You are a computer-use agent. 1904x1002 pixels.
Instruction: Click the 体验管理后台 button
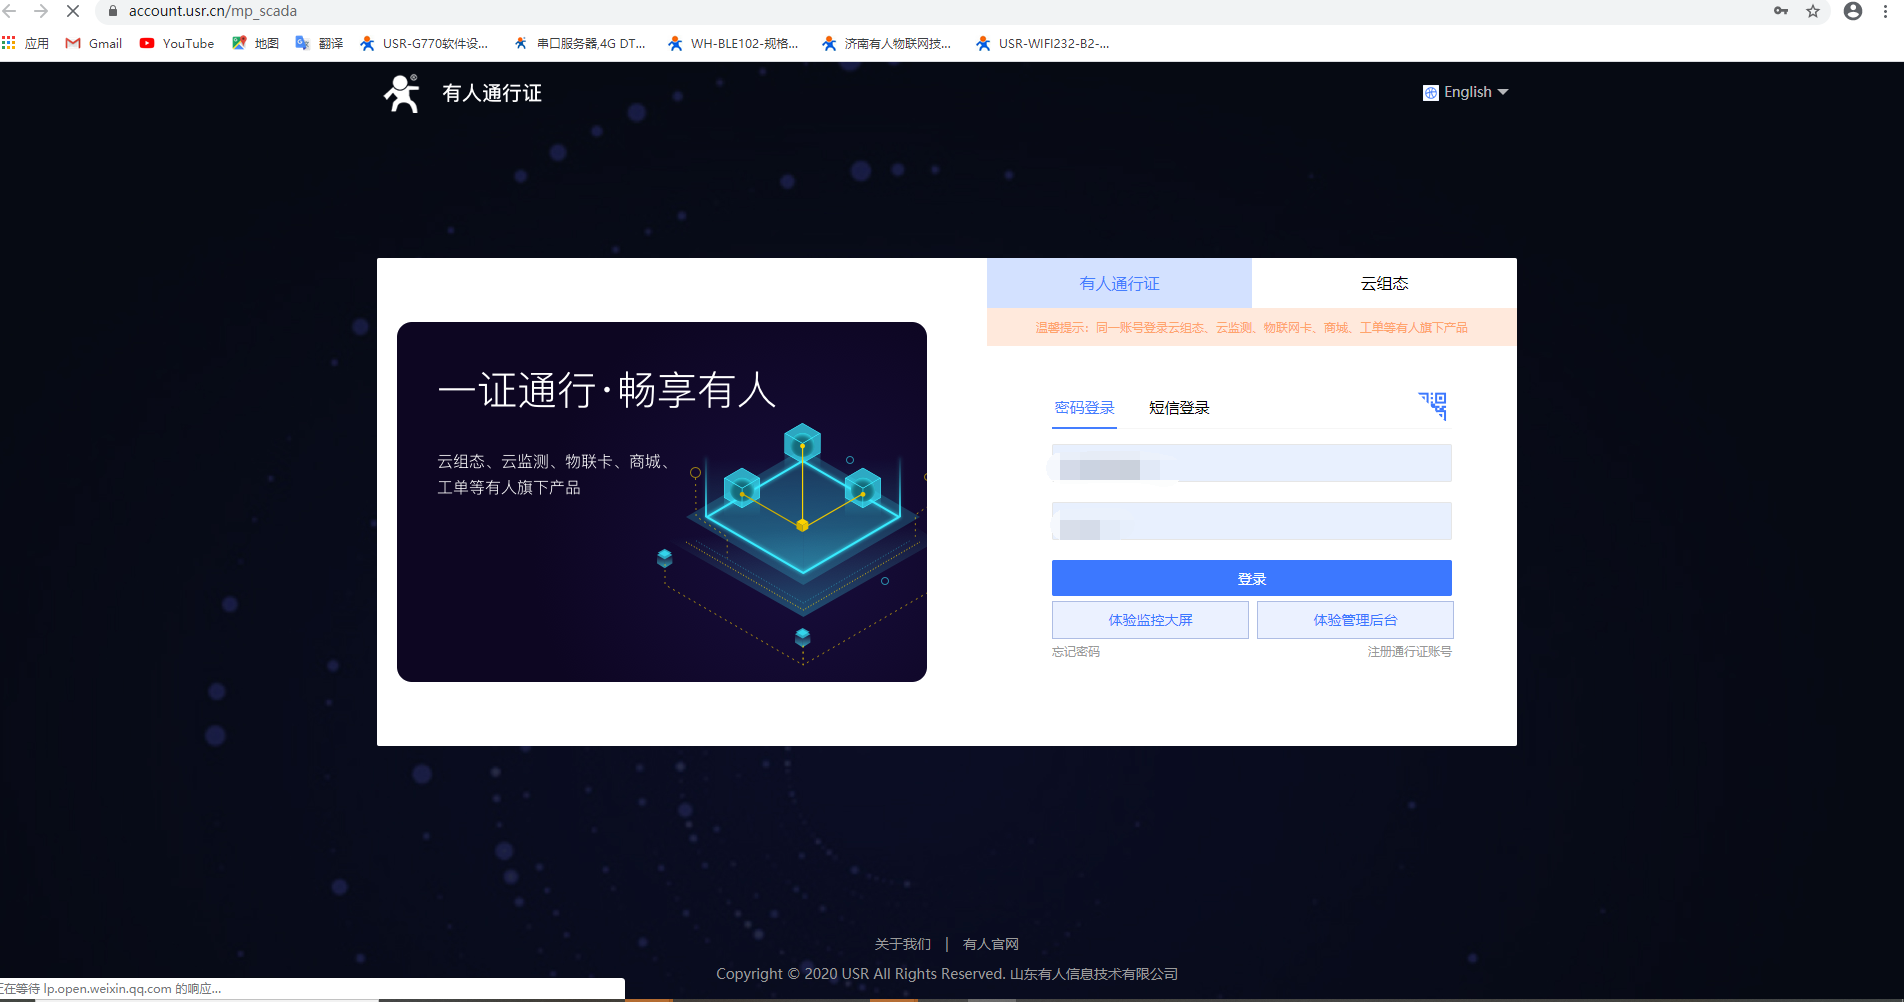coord(1355,620)
